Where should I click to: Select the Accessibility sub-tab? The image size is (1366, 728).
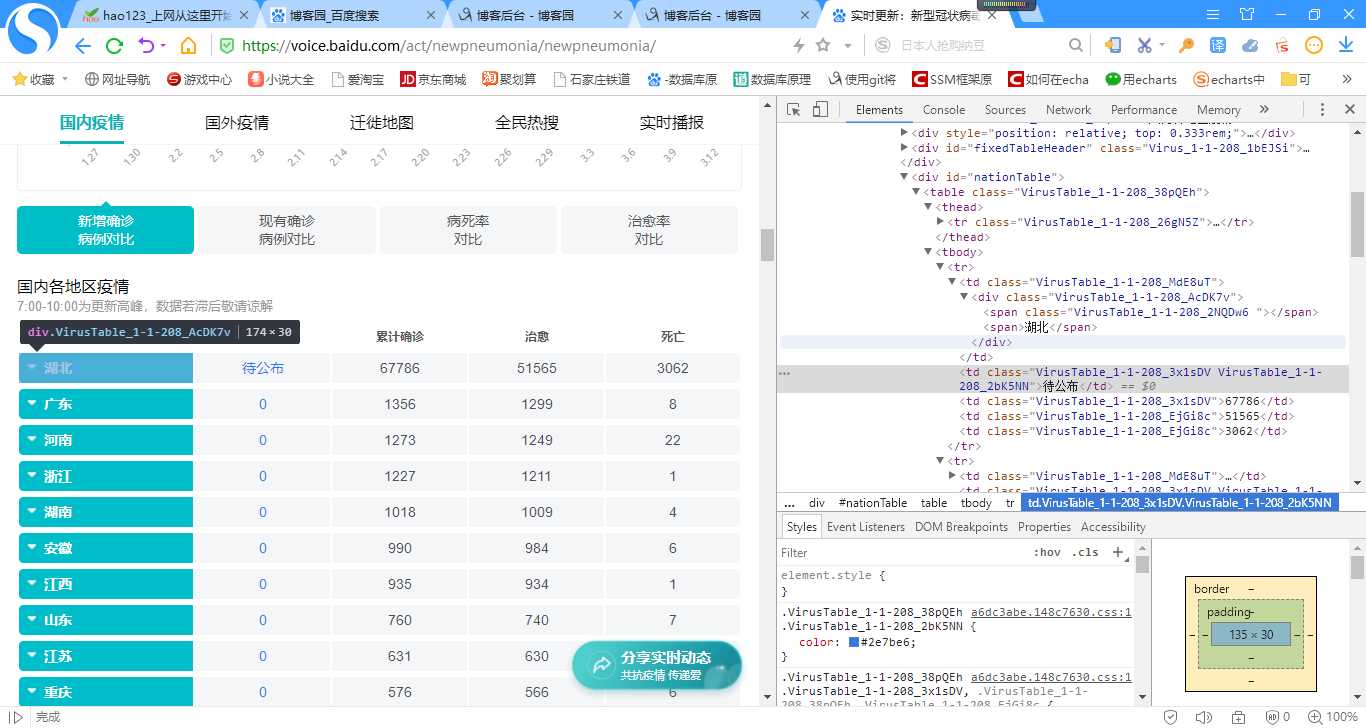[x=1113, y=527]
